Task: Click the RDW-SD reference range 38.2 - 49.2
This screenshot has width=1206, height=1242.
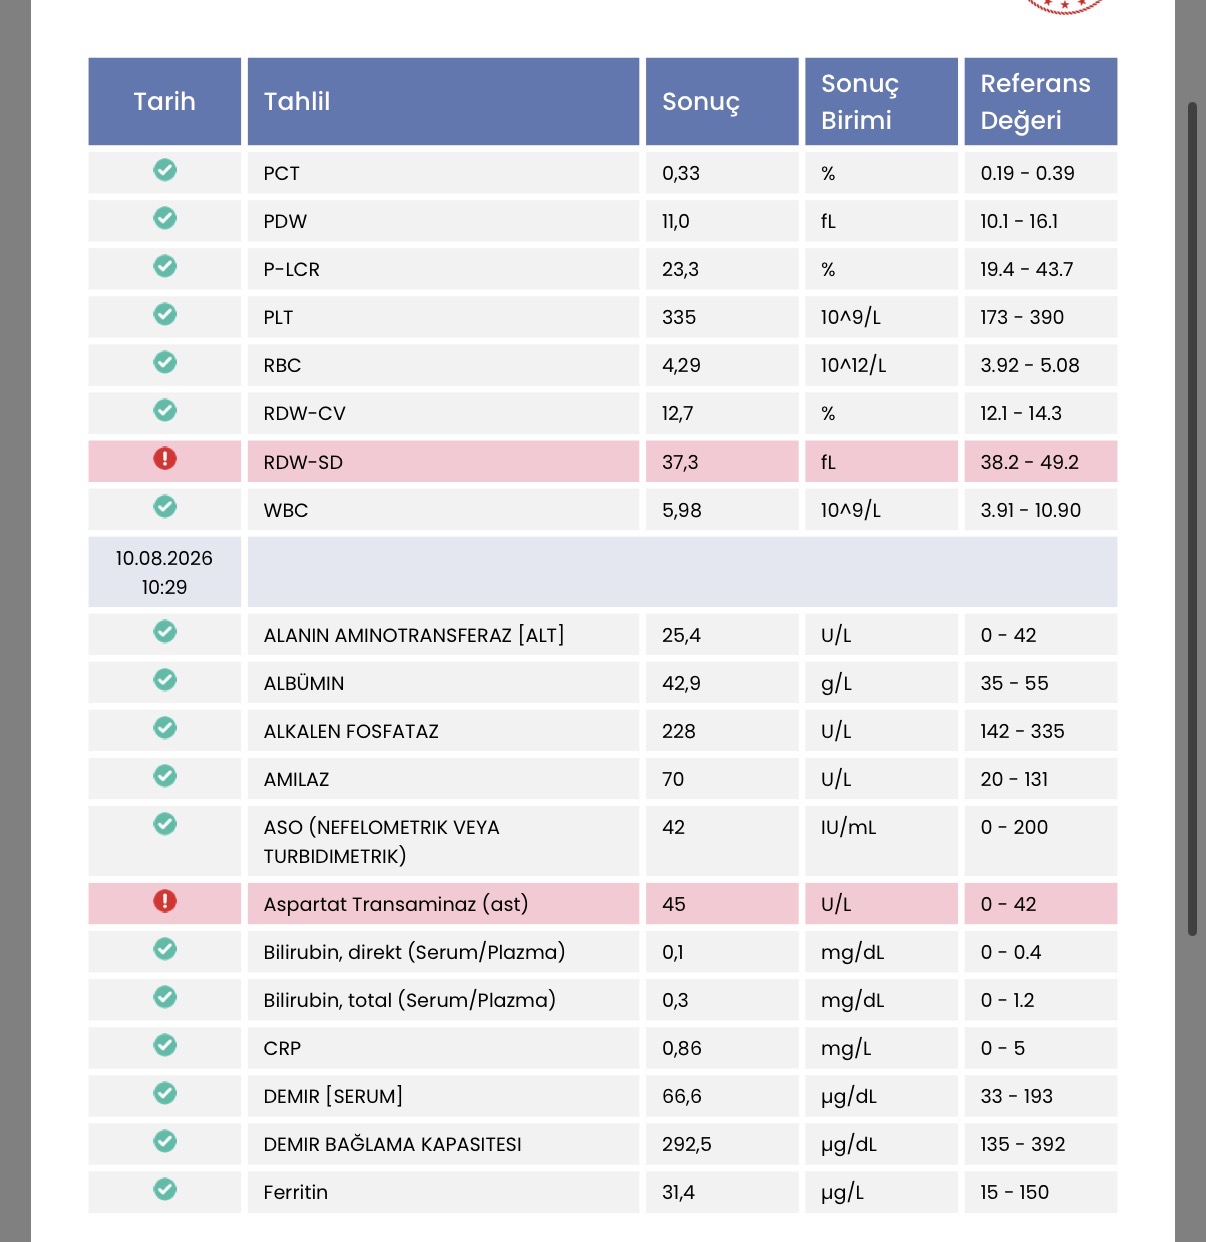Action: [1029, 462]
